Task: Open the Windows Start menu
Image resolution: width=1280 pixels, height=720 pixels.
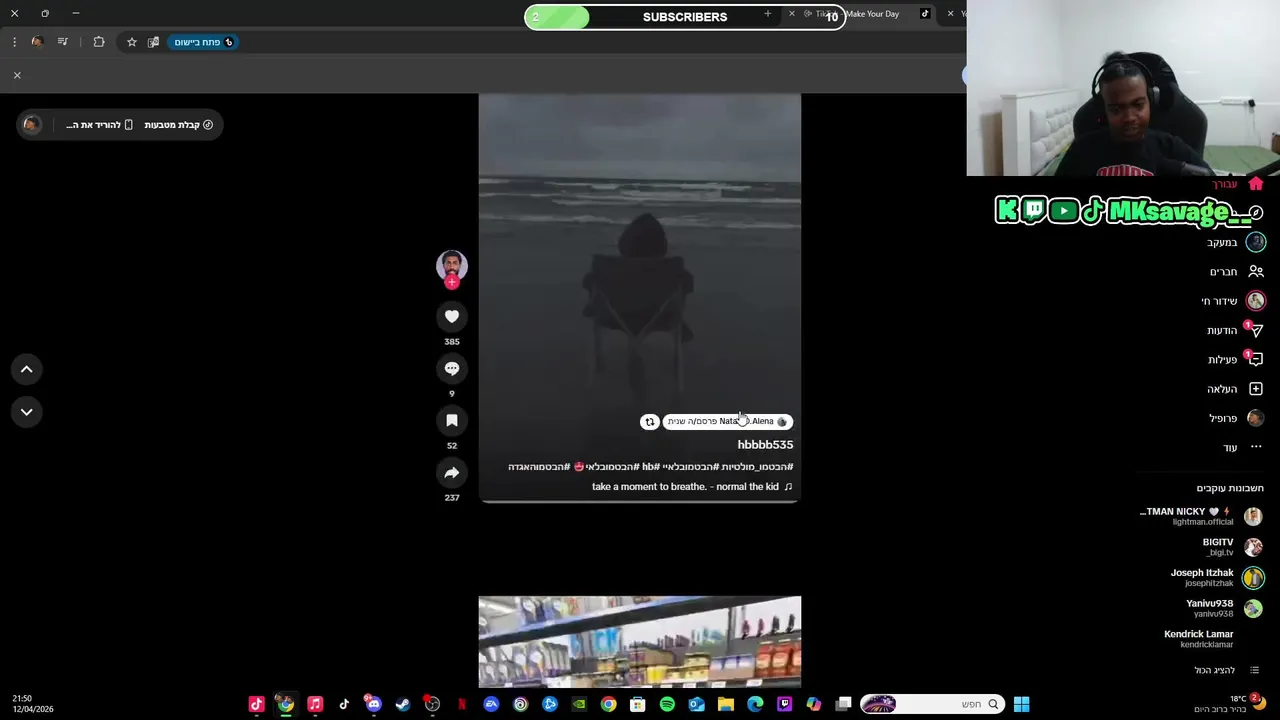Action: point(1021,704)
